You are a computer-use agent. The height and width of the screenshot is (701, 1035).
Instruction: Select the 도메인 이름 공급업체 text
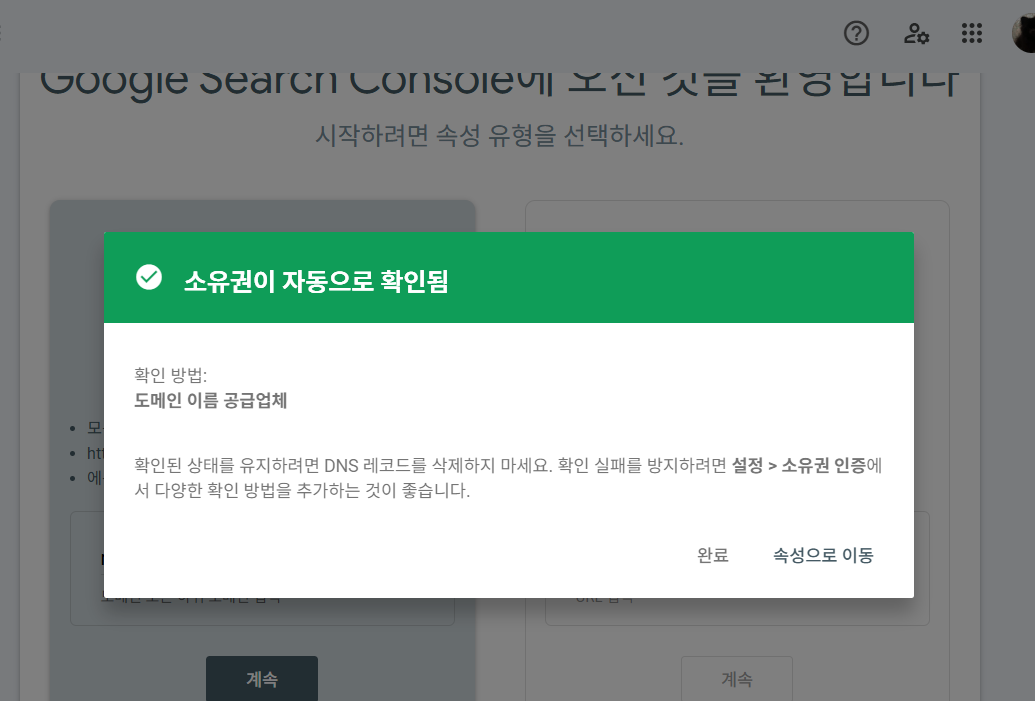pos(211,401)
